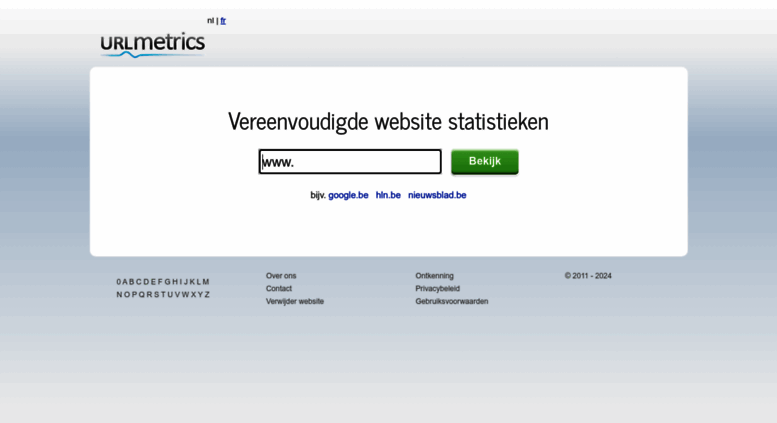The width and height of the screenshot is (777, 423).
Task: Open the Ontkenning link
Action: 435,276
